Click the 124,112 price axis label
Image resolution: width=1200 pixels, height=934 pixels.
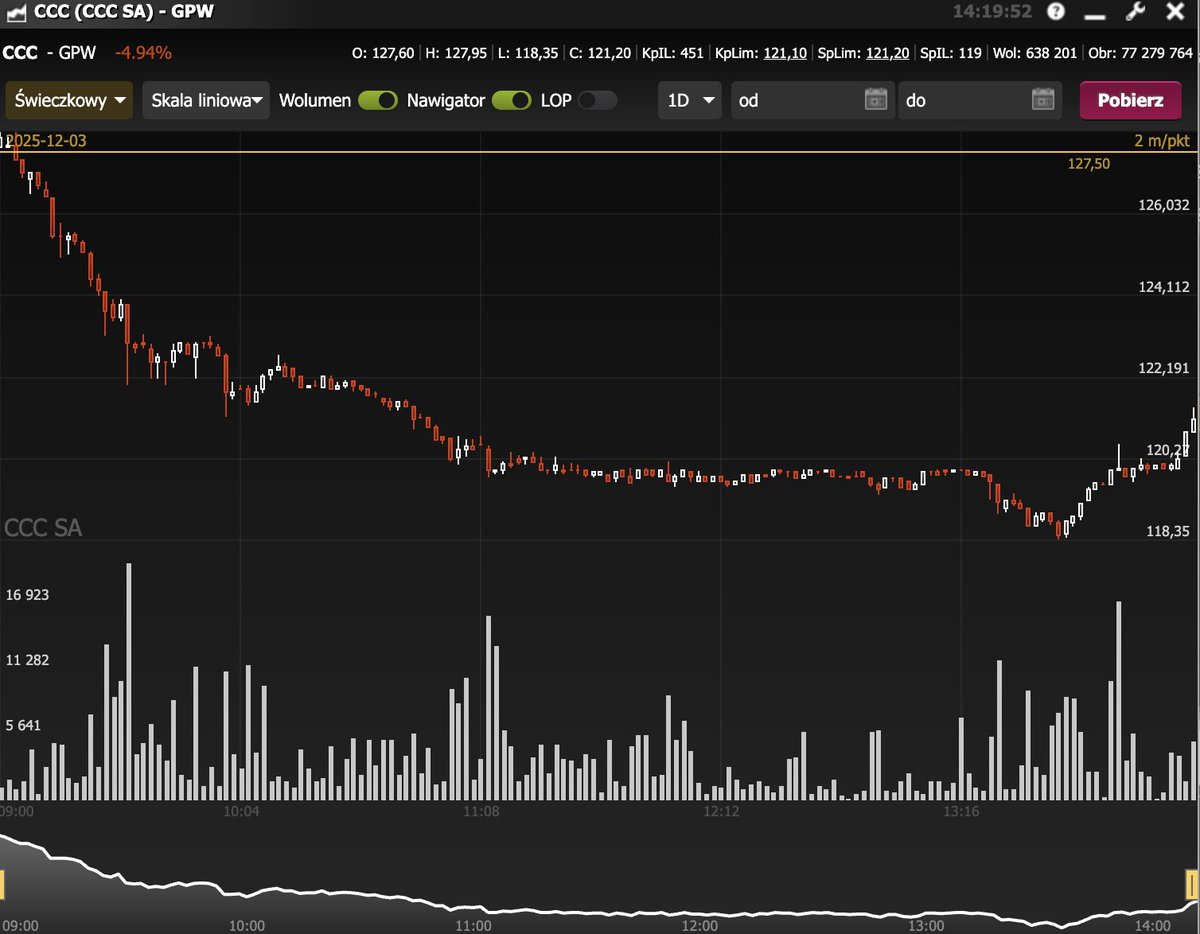coord(1164,287)
